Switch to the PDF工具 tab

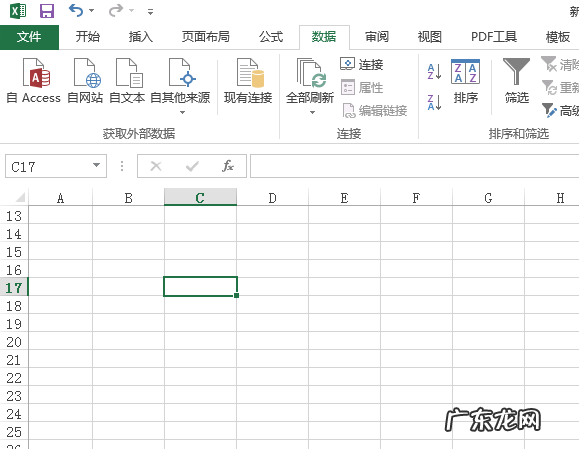point(494,37)
